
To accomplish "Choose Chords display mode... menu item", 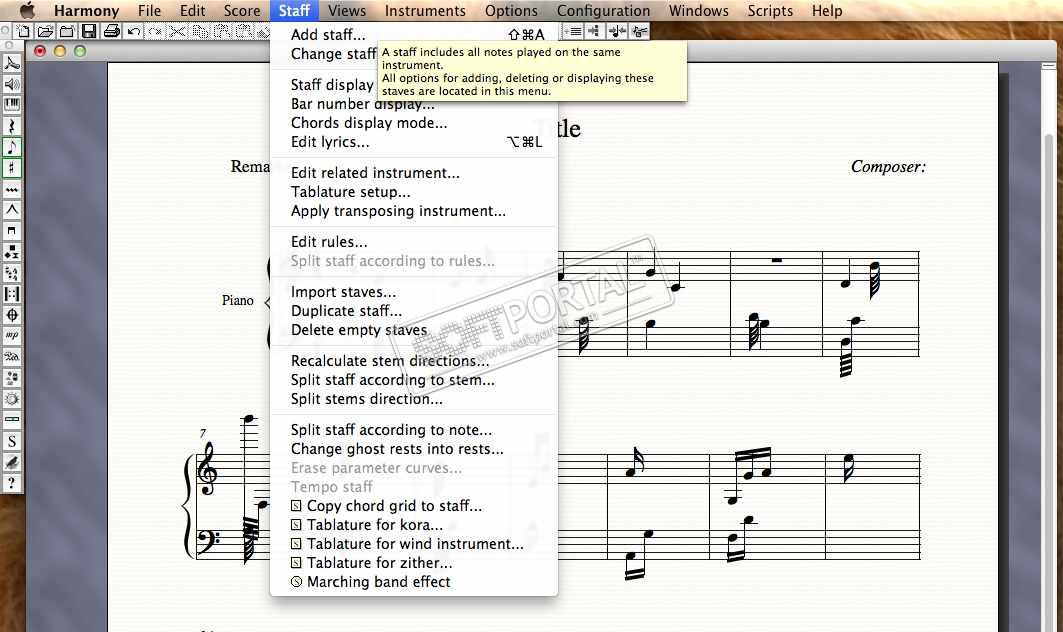I will [414, 123].
